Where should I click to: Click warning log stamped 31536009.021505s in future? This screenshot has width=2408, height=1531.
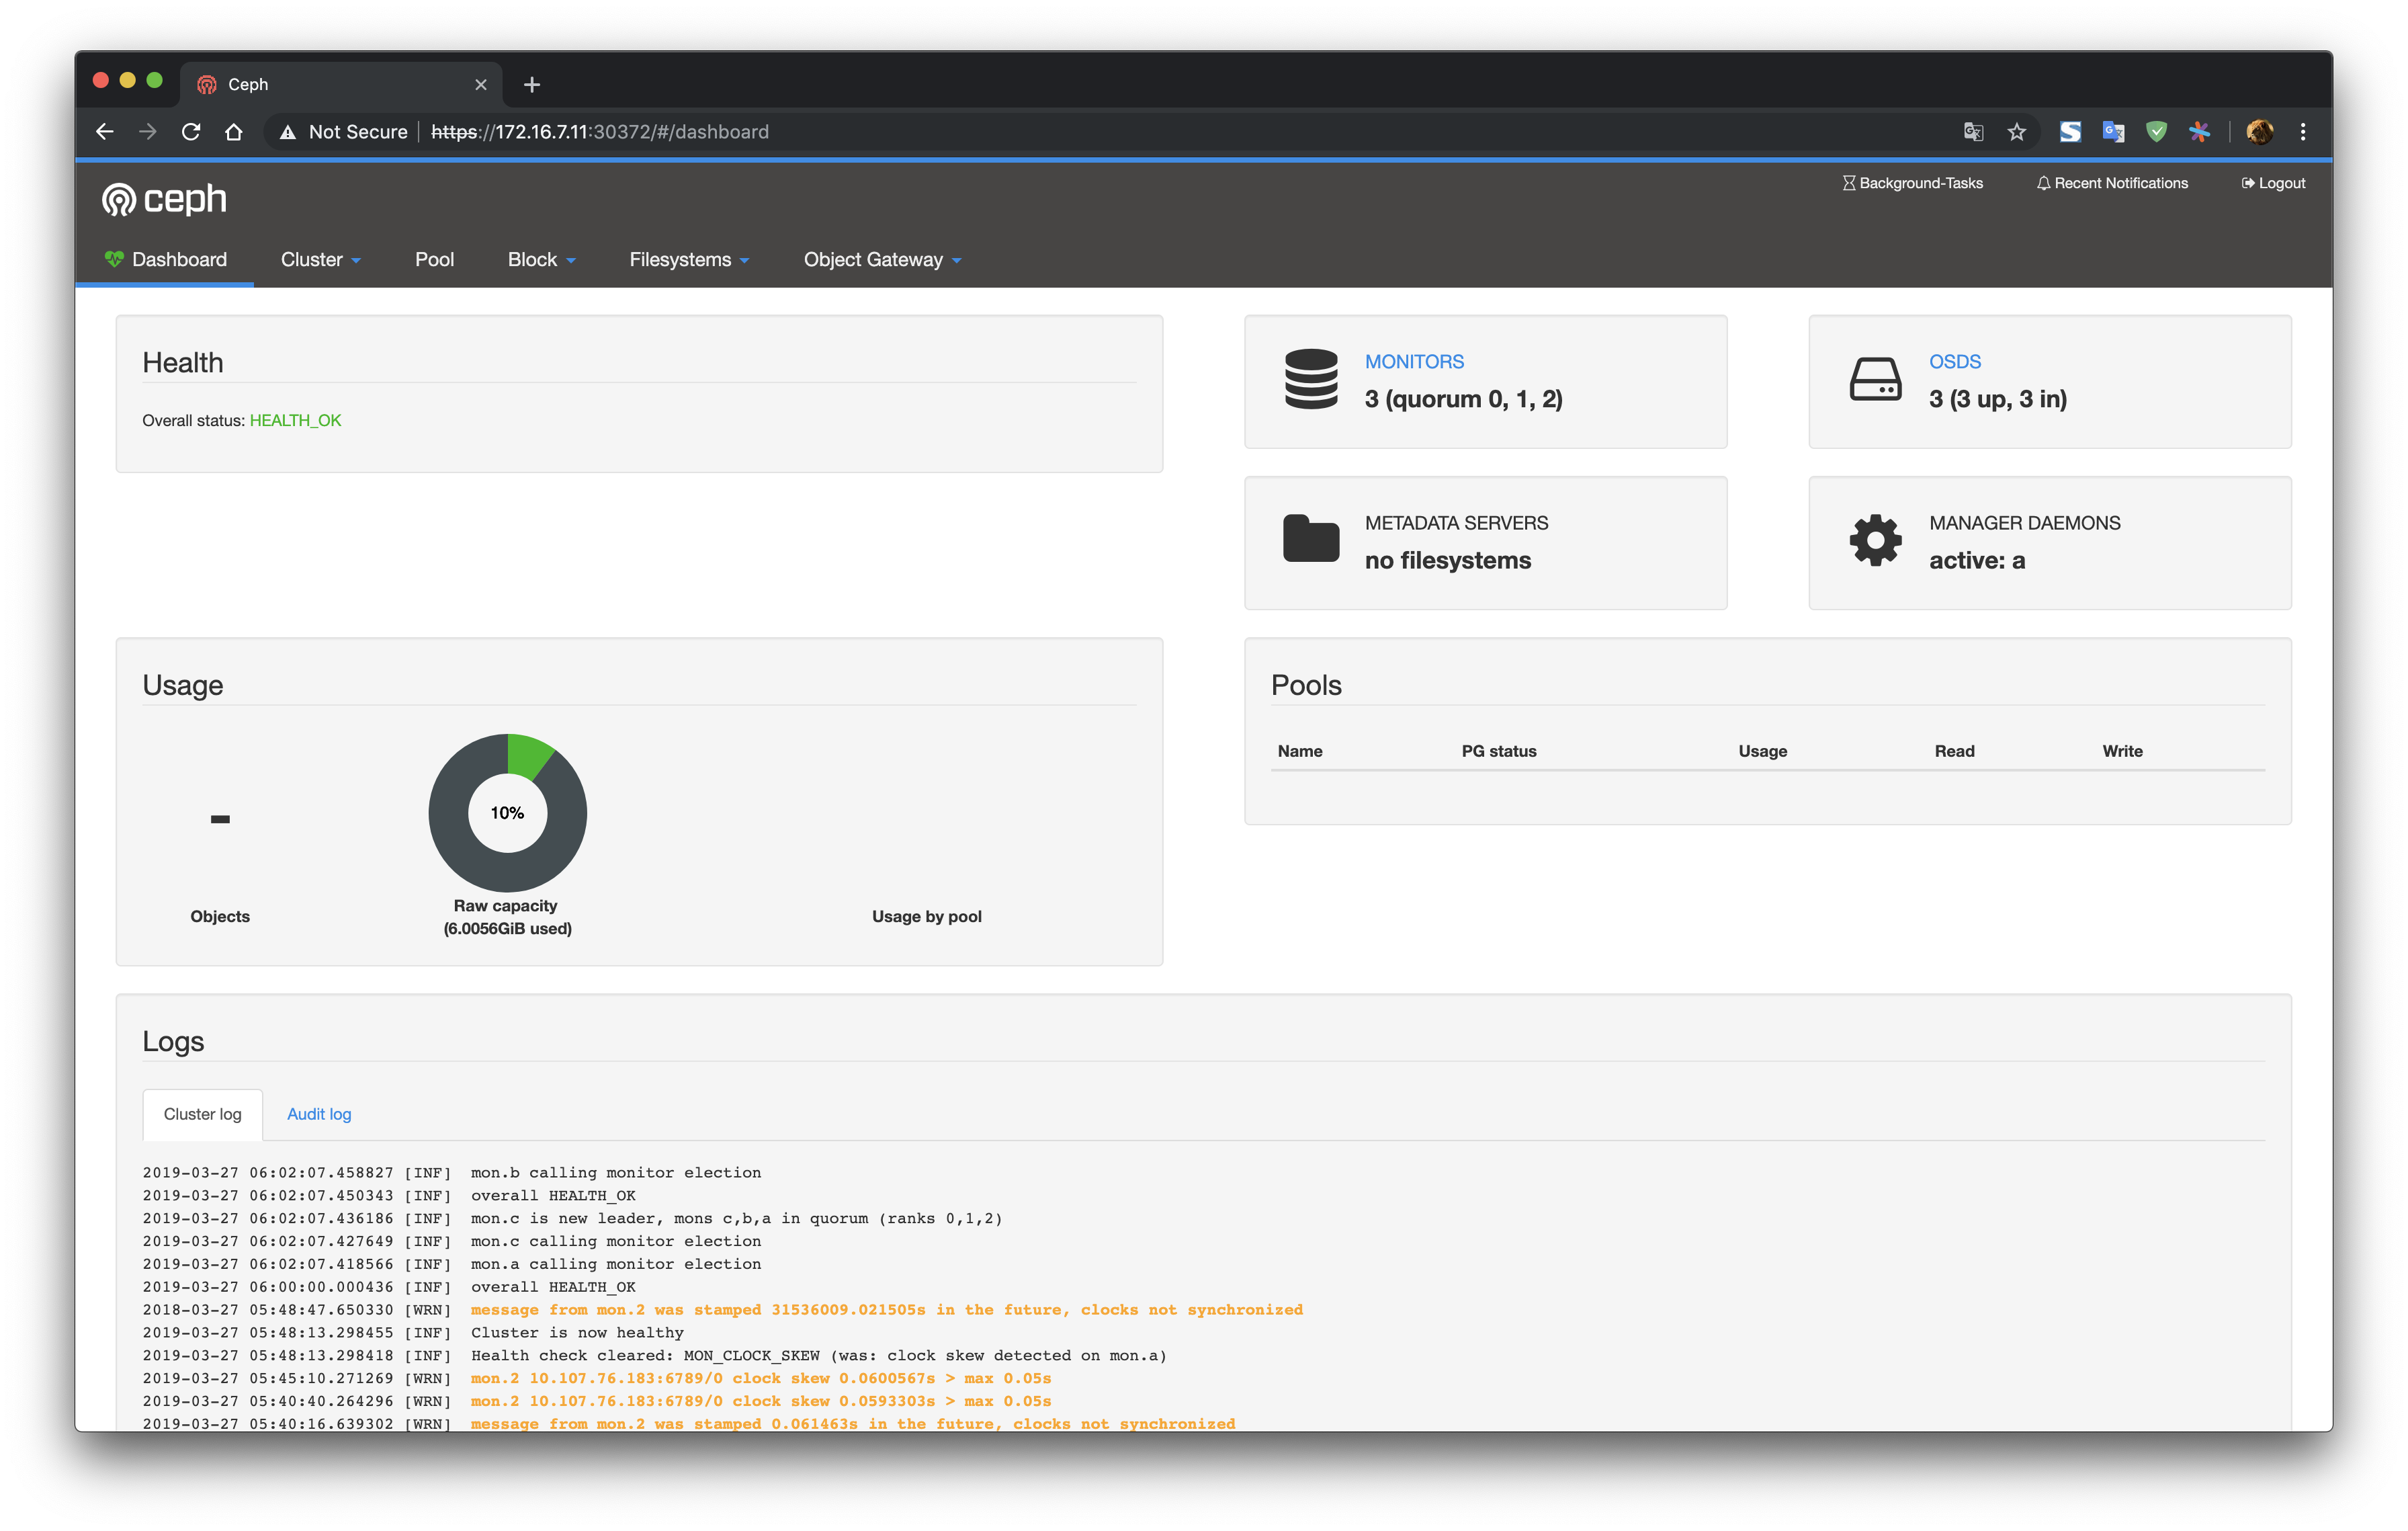click(x=887, y=1309)
